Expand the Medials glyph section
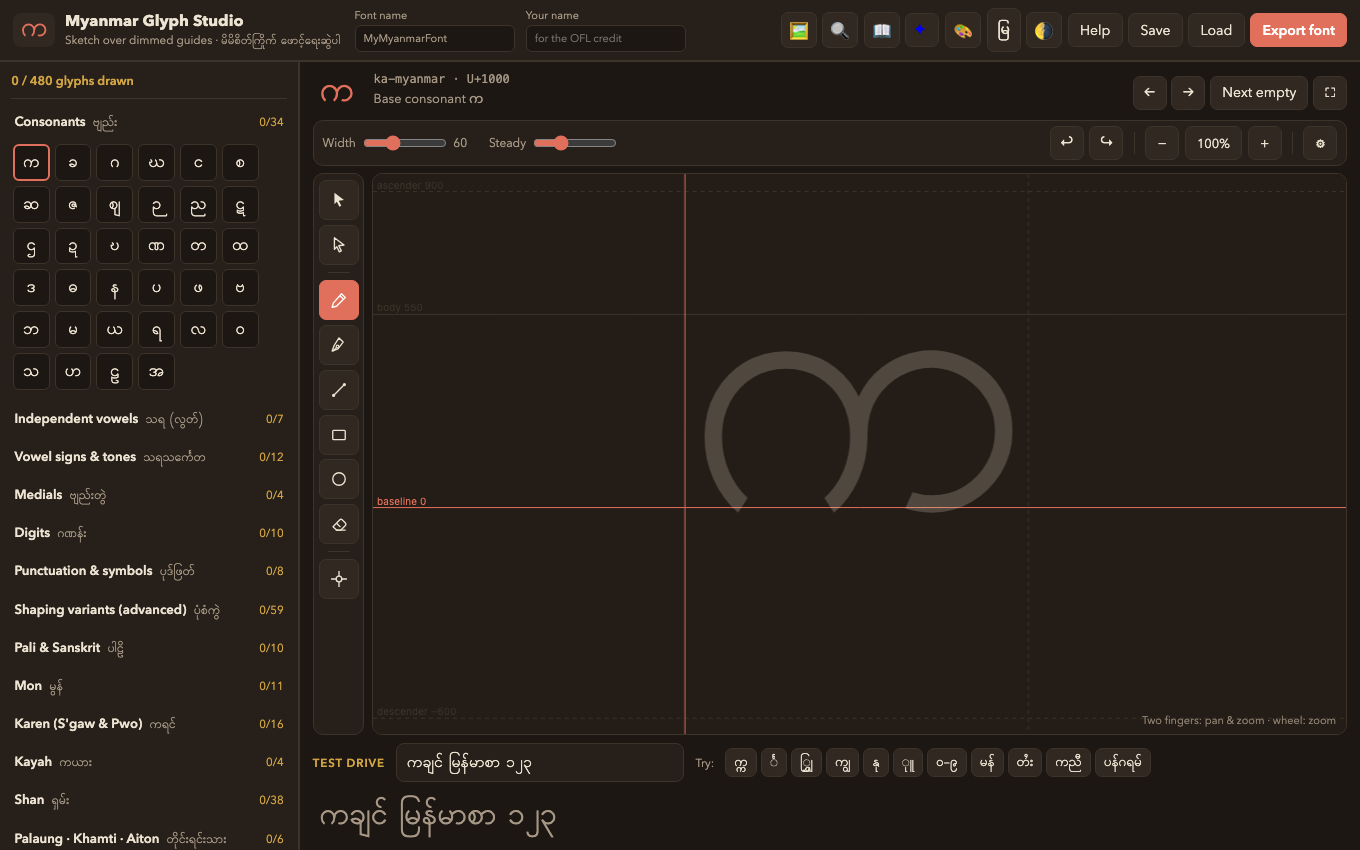 click(x=149, y=495)
